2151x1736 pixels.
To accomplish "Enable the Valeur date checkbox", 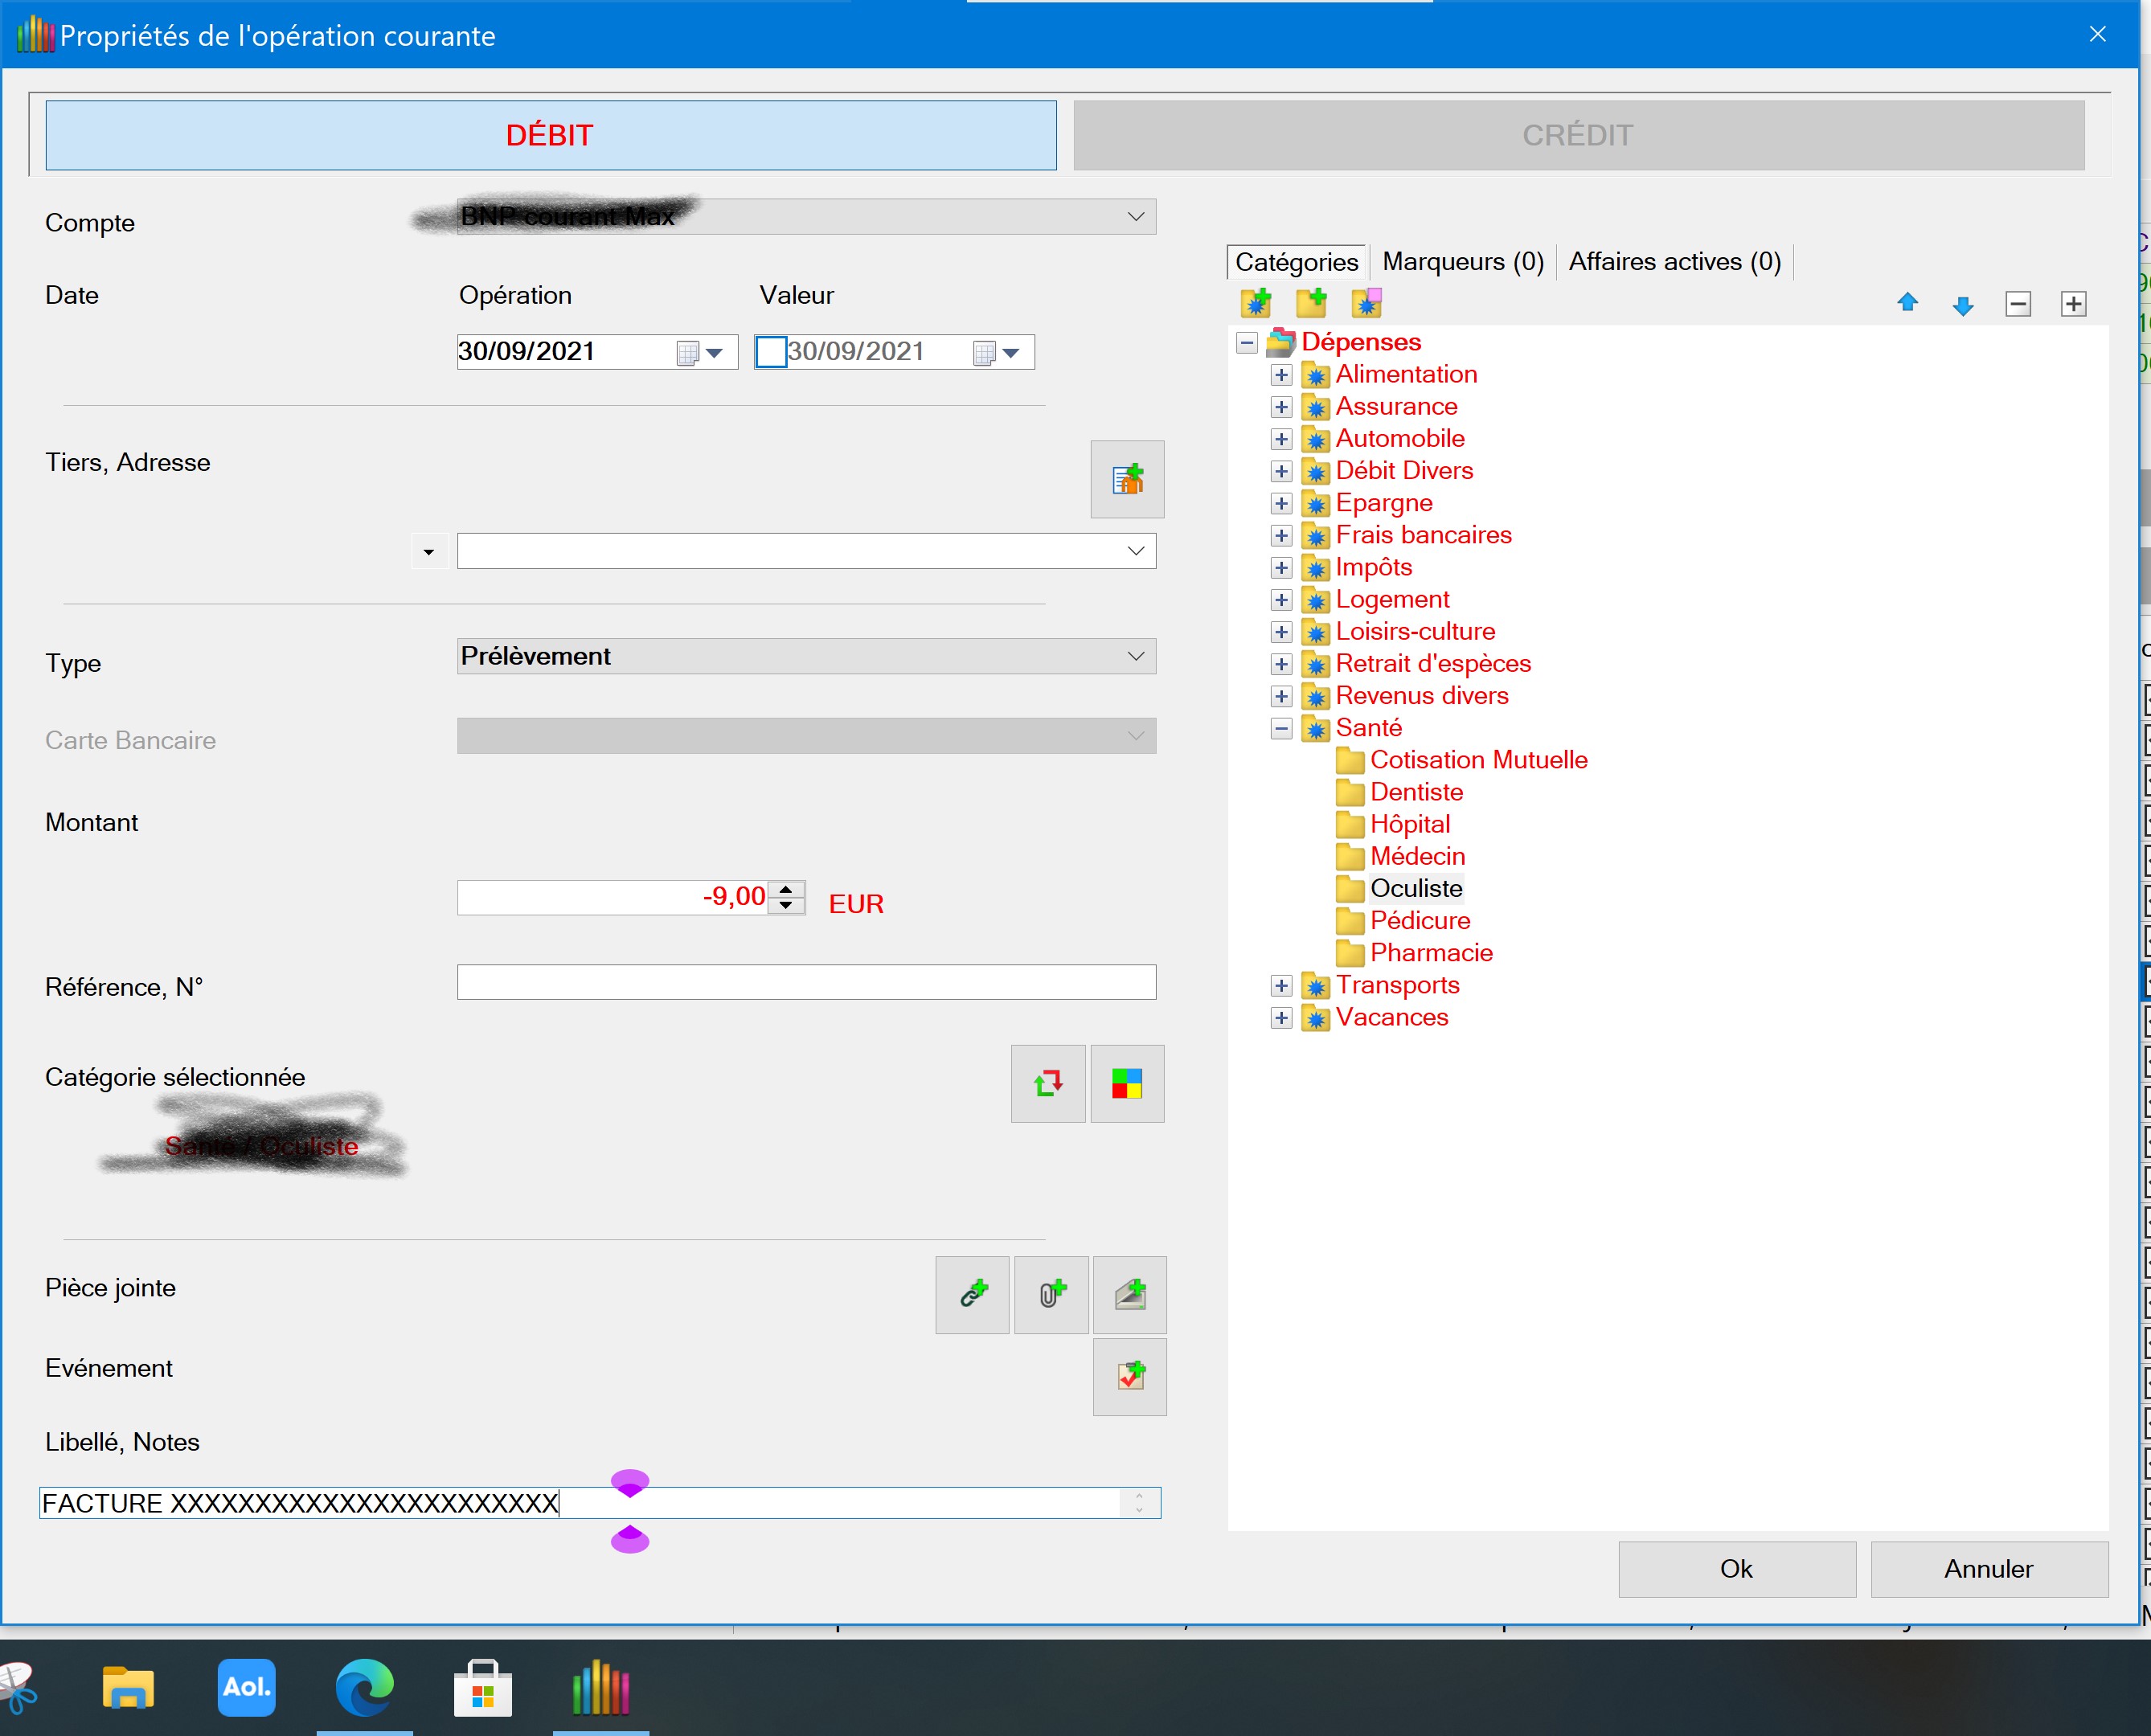I will (770, 352).
